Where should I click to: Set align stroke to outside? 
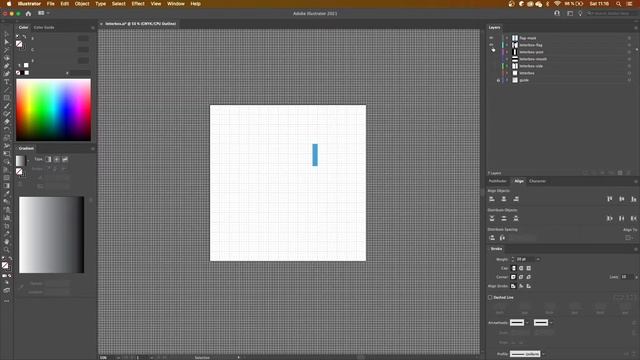[529, 286]
